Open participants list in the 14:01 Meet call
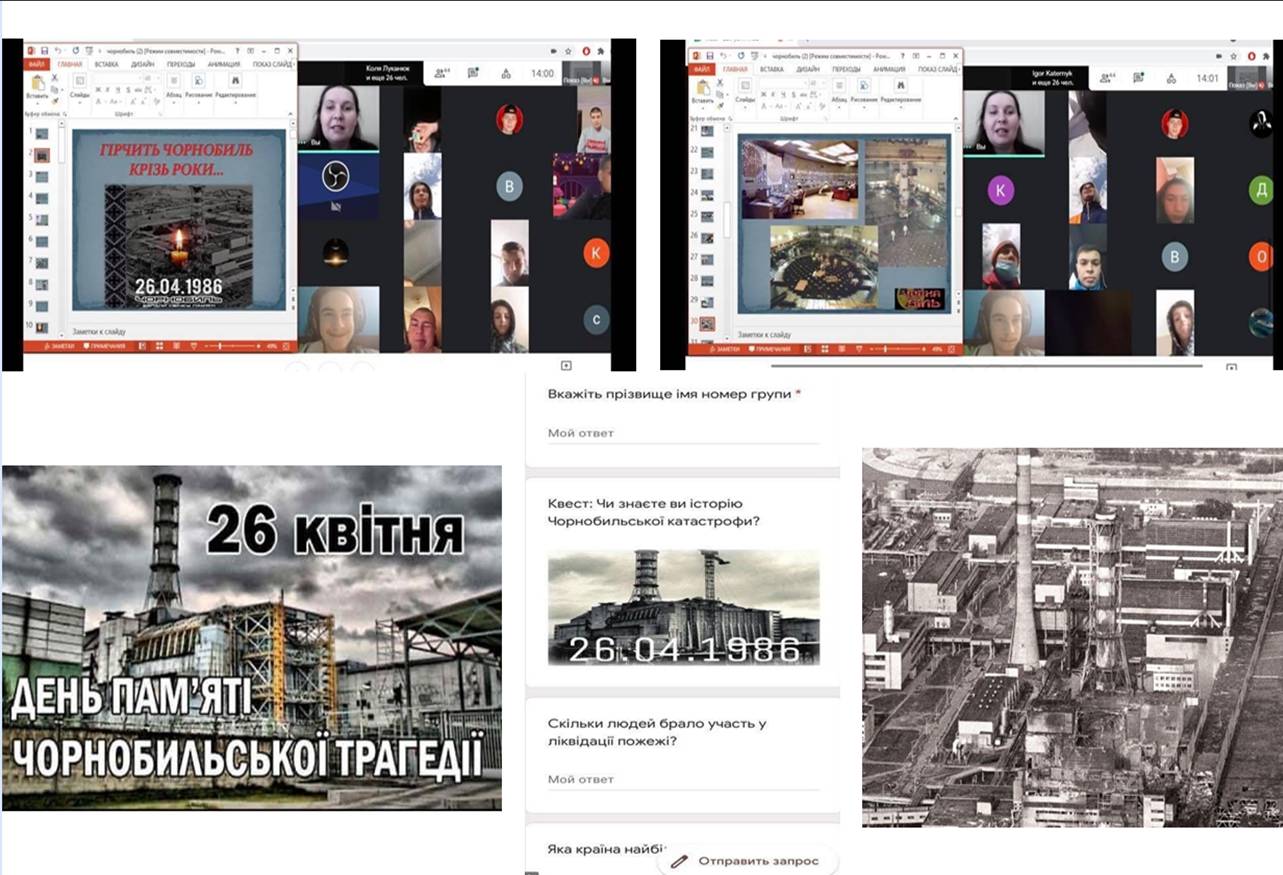 pos(1109,77)
